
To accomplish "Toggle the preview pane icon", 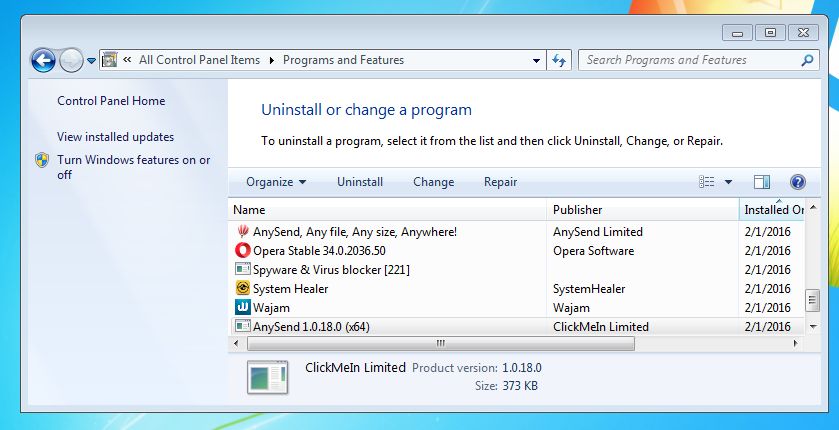I will tap(761, 182).
